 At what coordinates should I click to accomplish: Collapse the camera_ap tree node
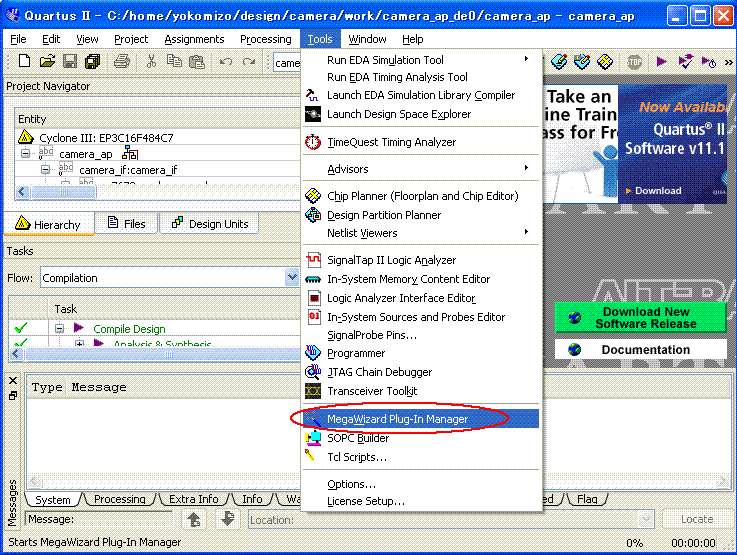click(x=26, y=153)
